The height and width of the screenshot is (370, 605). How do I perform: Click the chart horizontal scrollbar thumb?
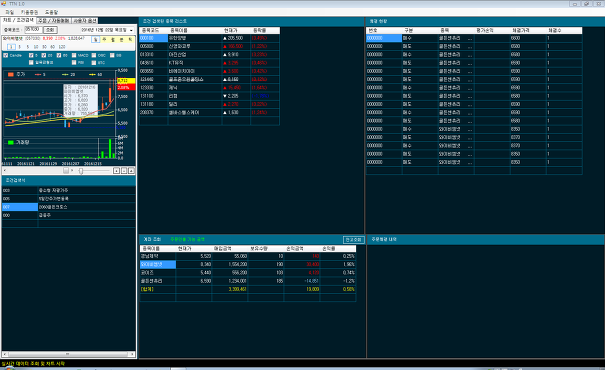tap(66, 171)
